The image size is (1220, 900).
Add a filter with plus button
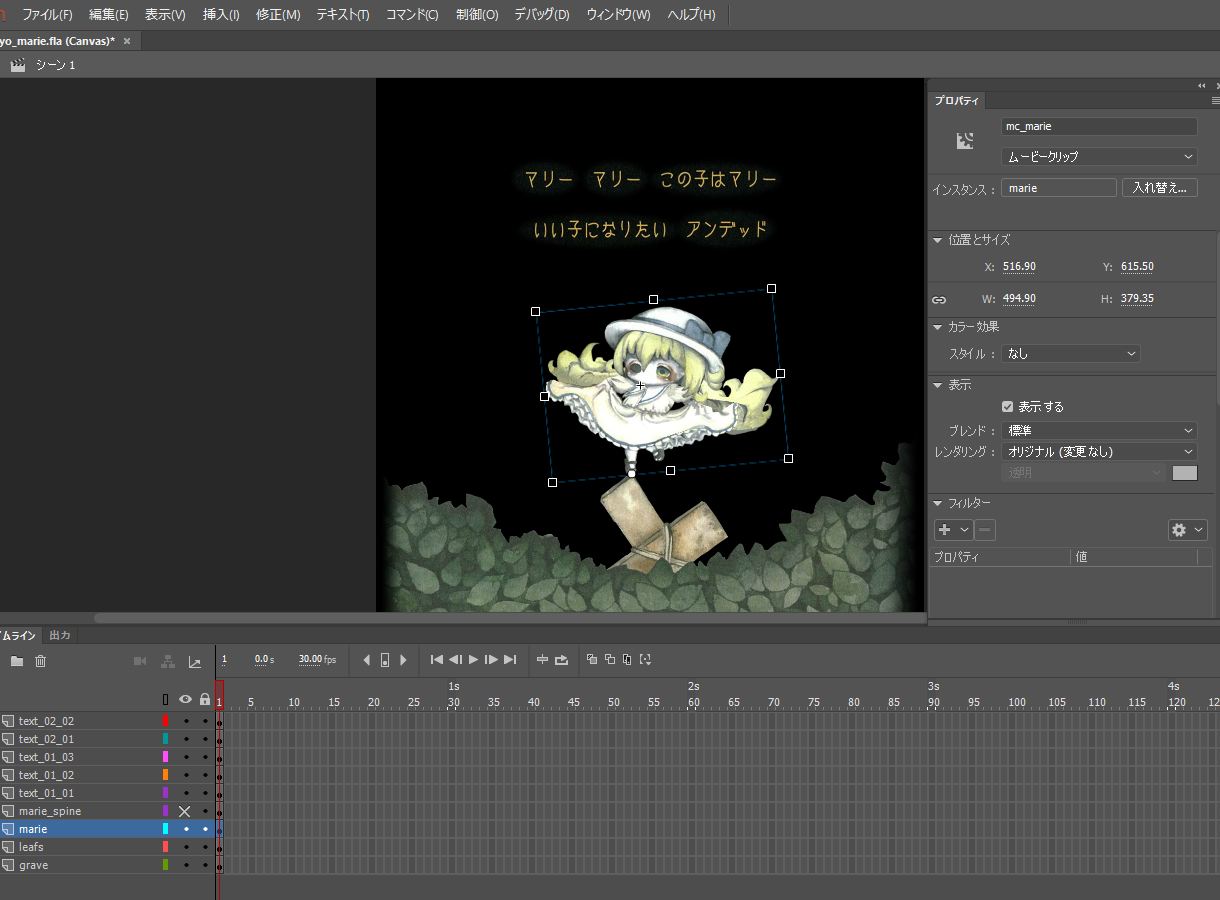pos(945,530)
